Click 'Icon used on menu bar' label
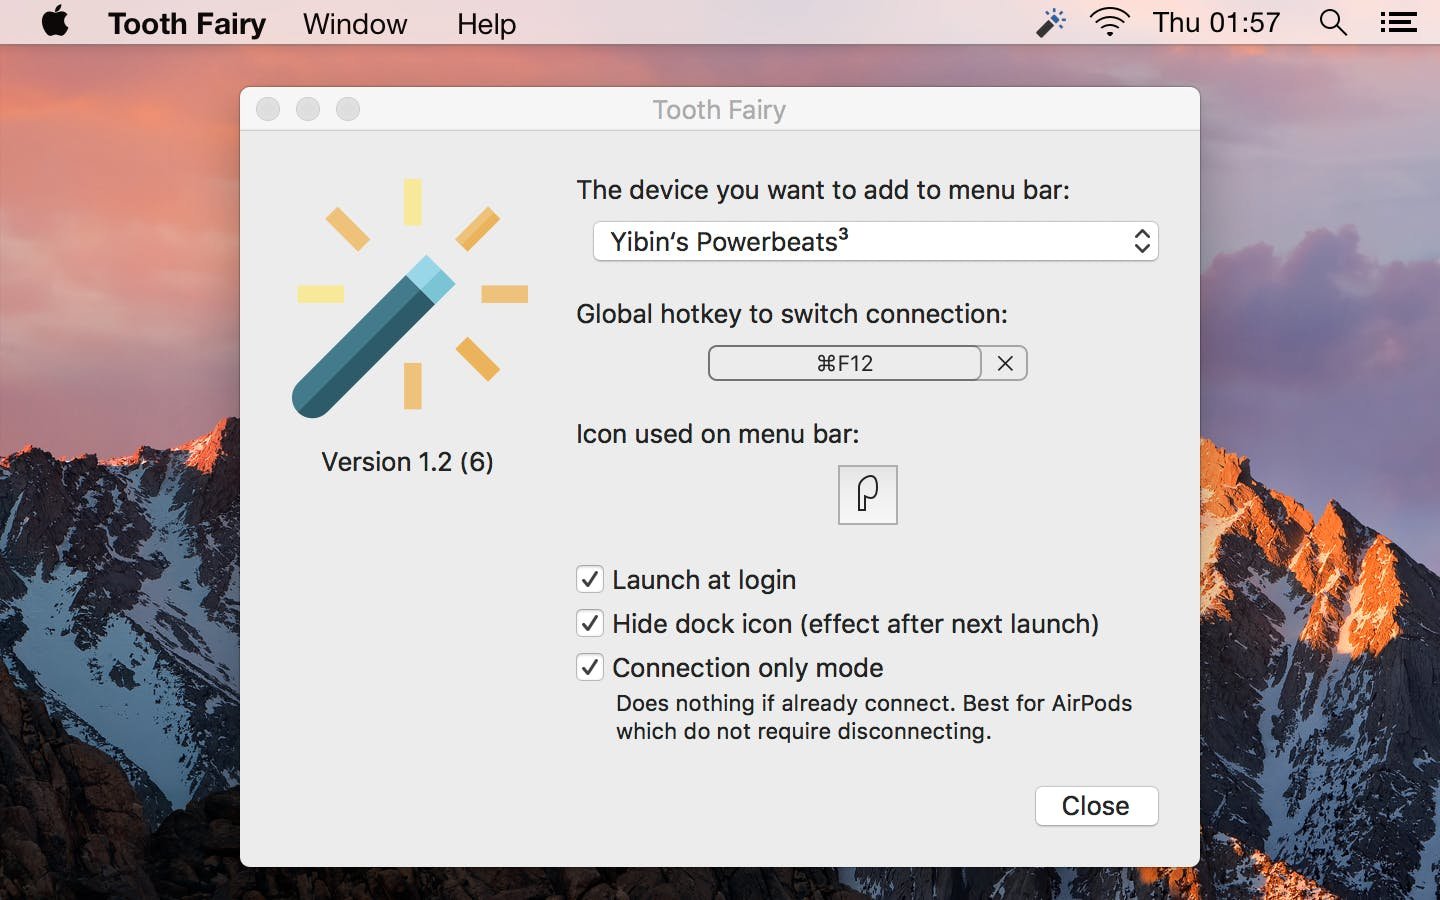 coord(718,434)
